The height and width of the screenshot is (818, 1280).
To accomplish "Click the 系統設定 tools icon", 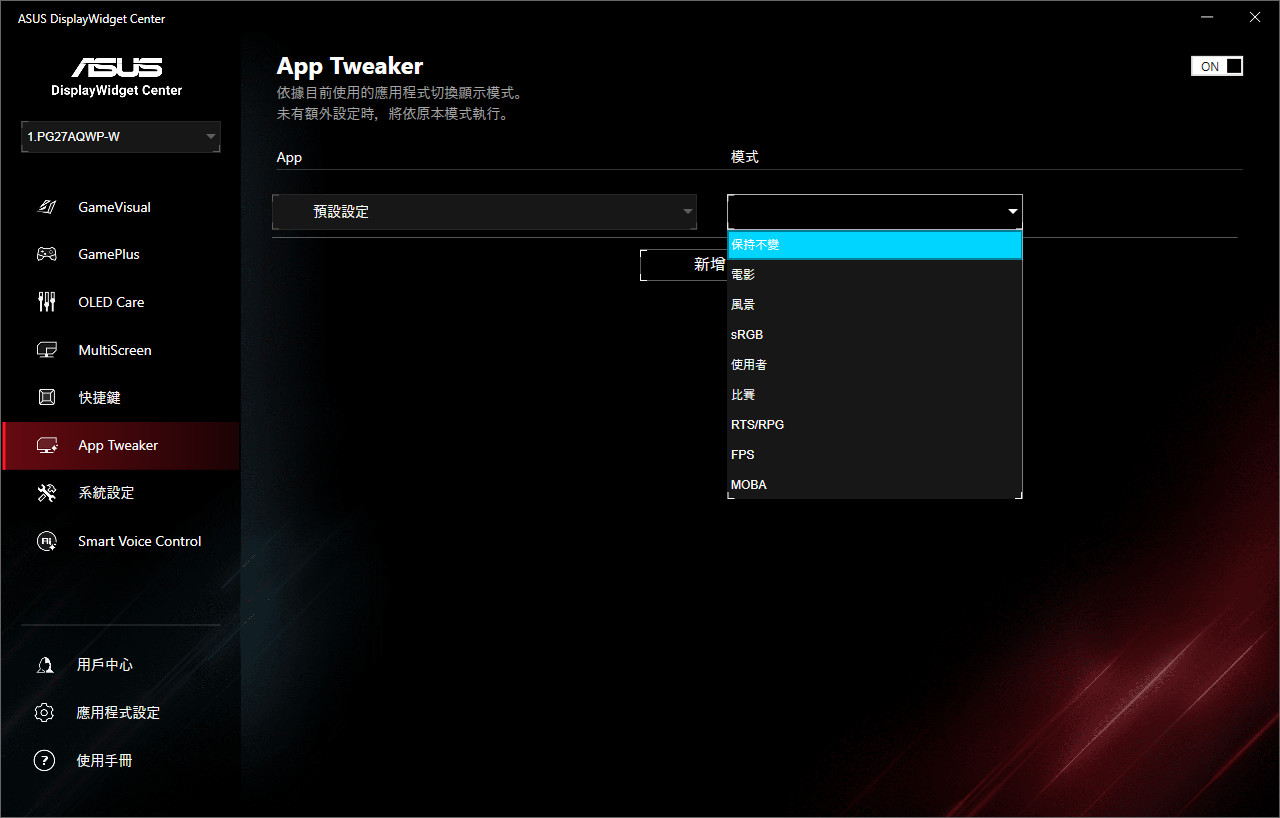I will [47, 493].
